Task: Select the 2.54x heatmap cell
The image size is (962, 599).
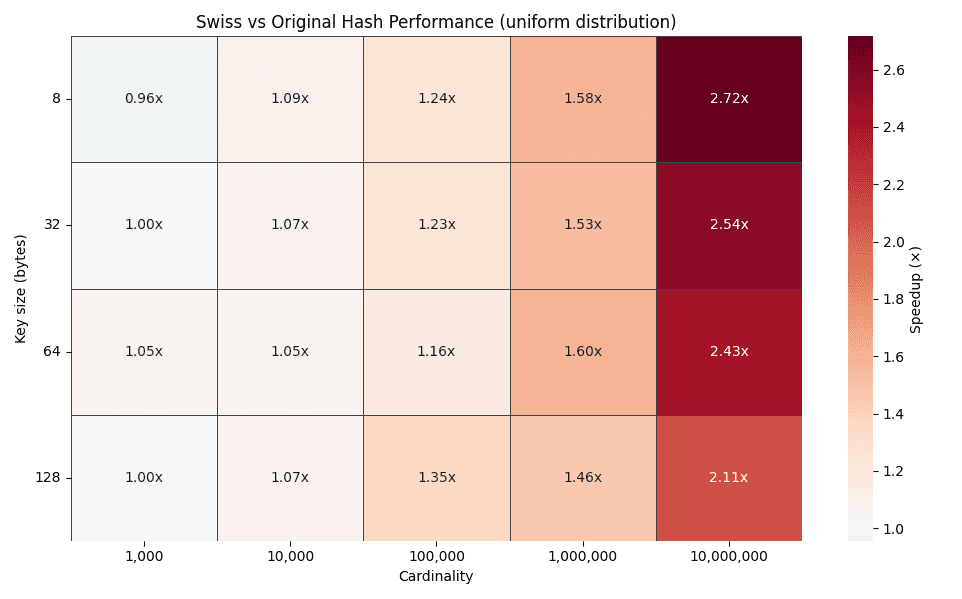Action: click(729, 225)
